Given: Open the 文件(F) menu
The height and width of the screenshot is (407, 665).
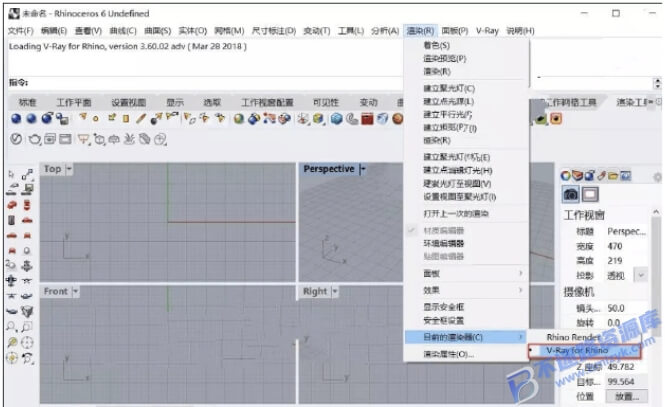Looking at the screenshot, I should (21, 31).
